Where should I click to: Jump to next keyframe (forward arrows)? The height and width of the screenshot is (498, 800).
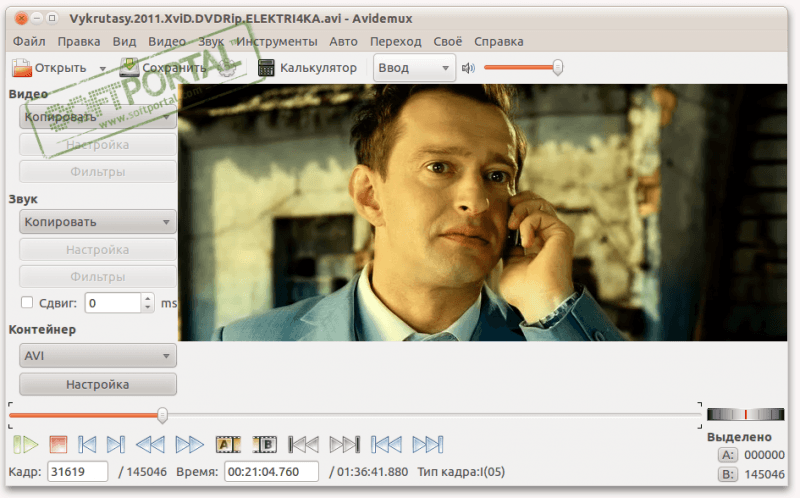coord(189,444)
